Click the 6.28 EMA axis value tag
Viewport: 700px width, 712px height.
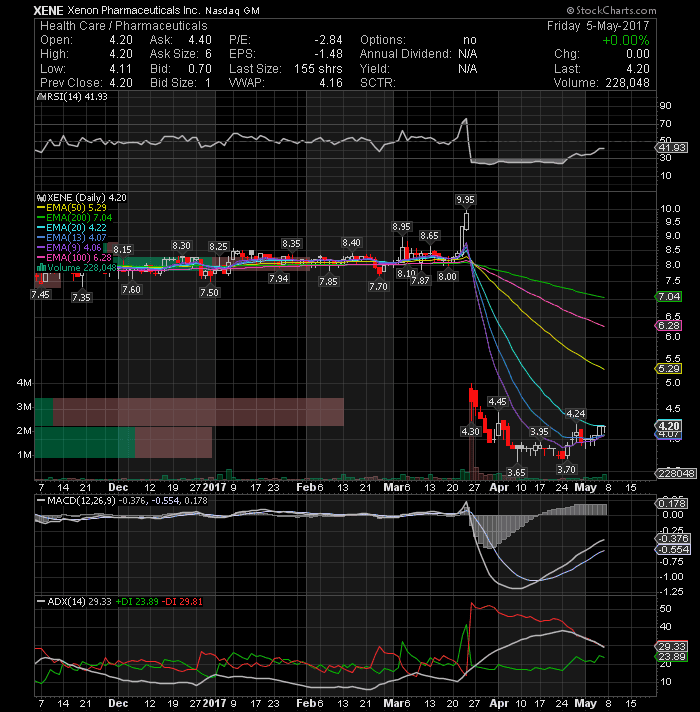(669, 326)
